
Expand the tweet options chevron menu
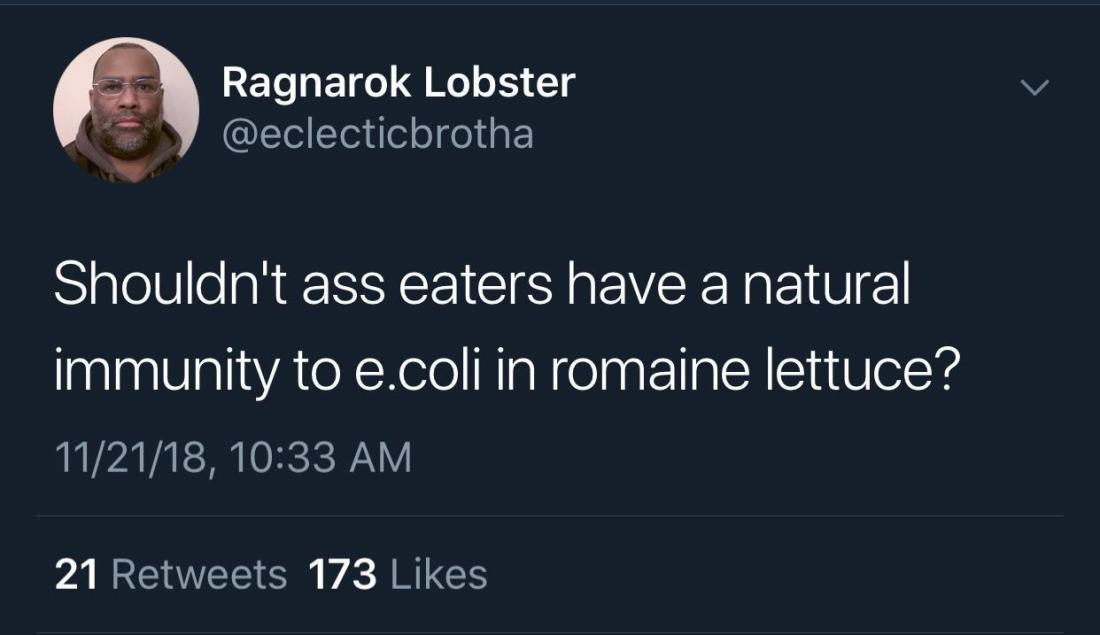coord(1034,88)
